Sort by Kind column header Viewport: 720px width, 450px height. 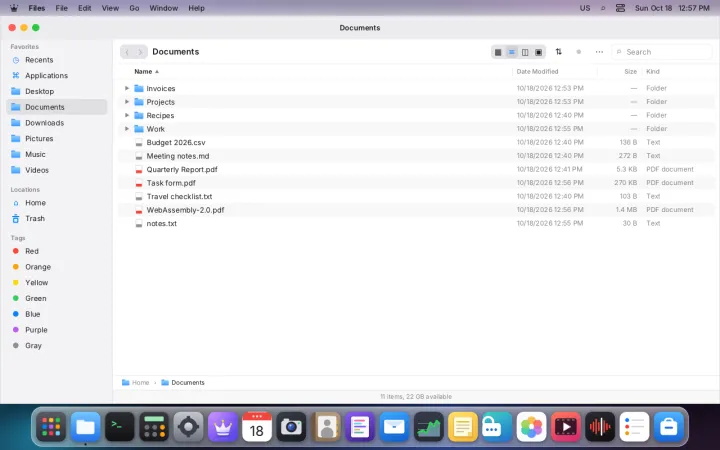click(652, 72)
